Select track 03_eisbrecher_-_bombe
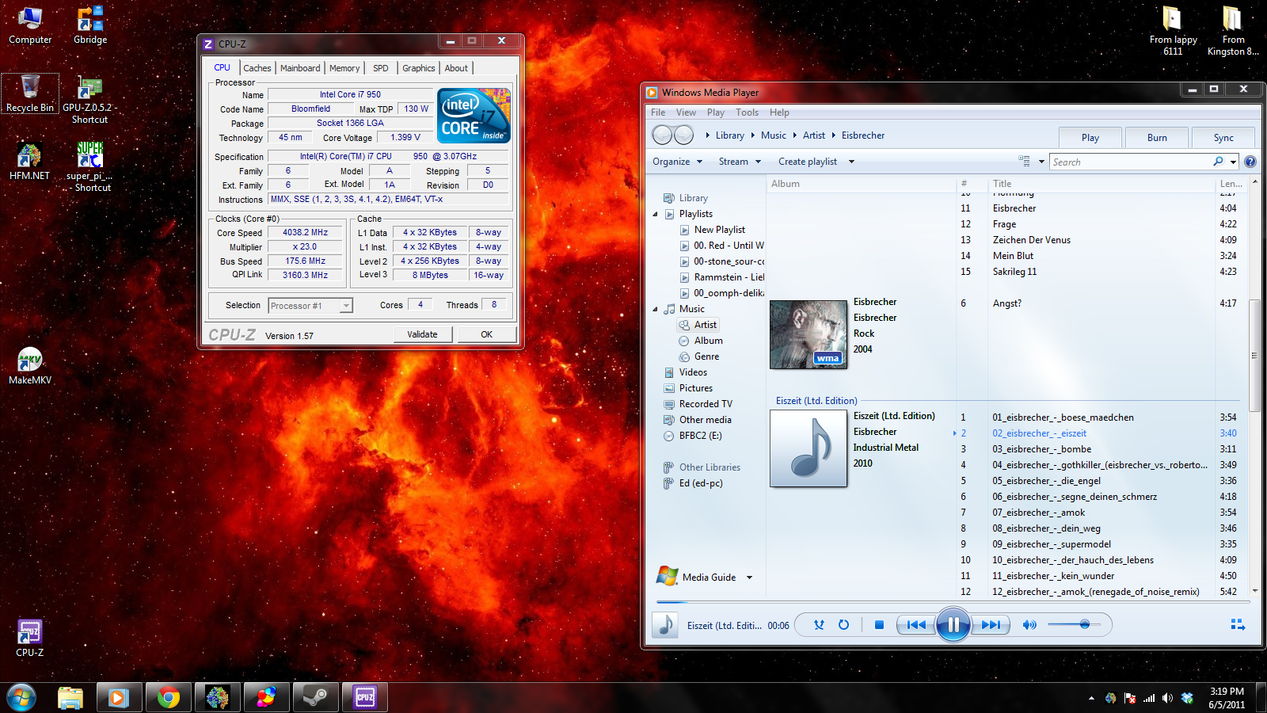This screenshot has height=713, width=1267. pyautogui.click(x=1041, y=449)
